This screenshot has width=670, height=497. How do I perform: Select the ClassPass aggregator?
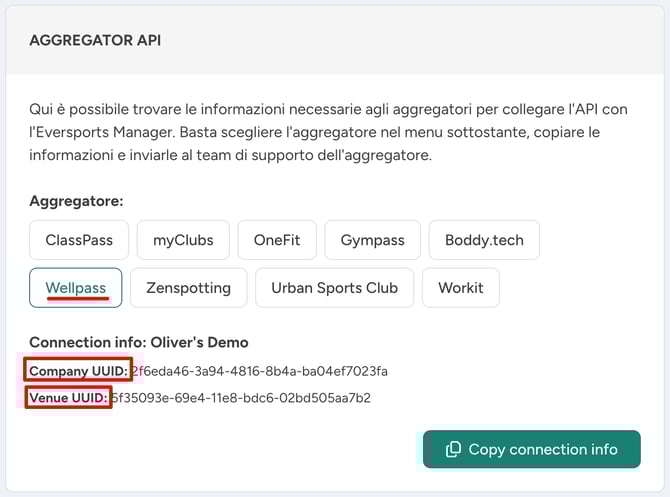79,240
